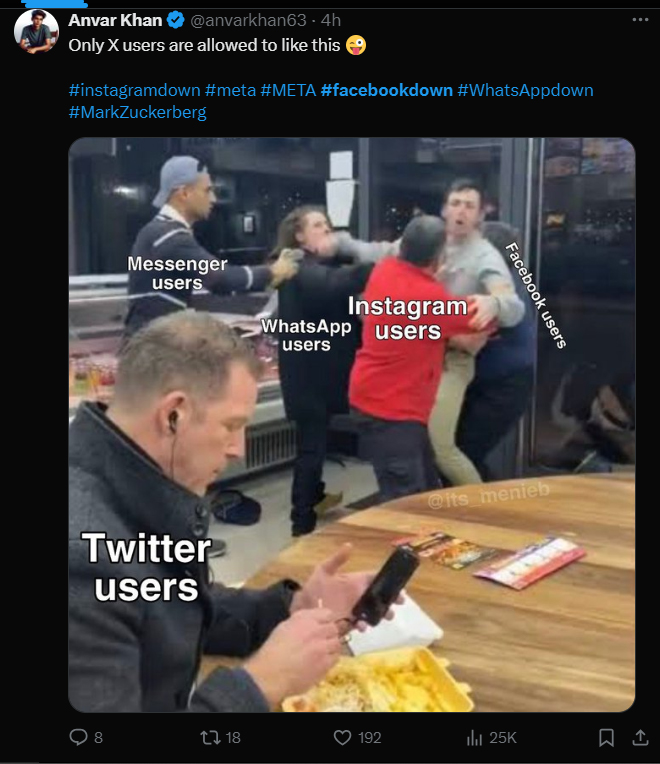The height and width of the screenshot is (764, 660).
Task: Open the @anvarkhan63 handle link
Action: click(x=248, y=20)
